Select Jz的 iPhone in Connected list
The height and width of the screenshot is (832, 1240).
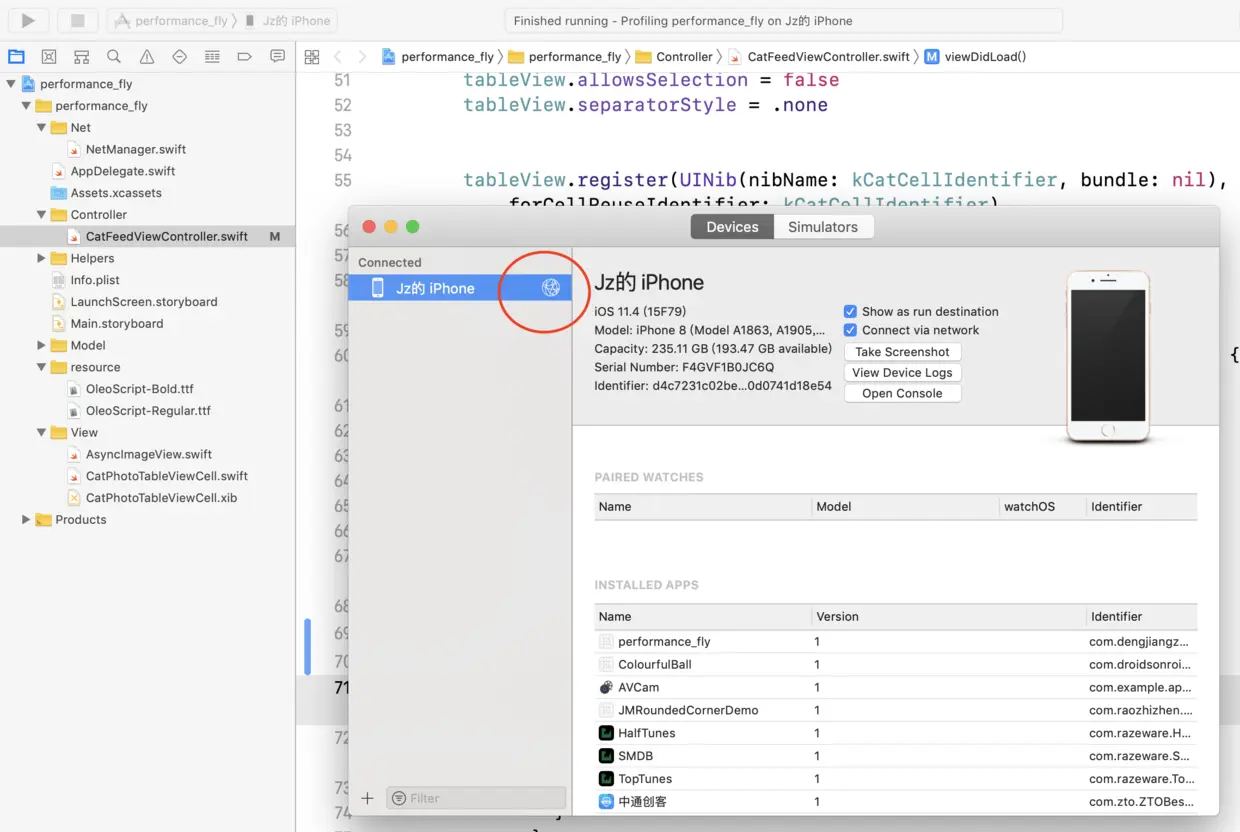click(x=460, y=288)
